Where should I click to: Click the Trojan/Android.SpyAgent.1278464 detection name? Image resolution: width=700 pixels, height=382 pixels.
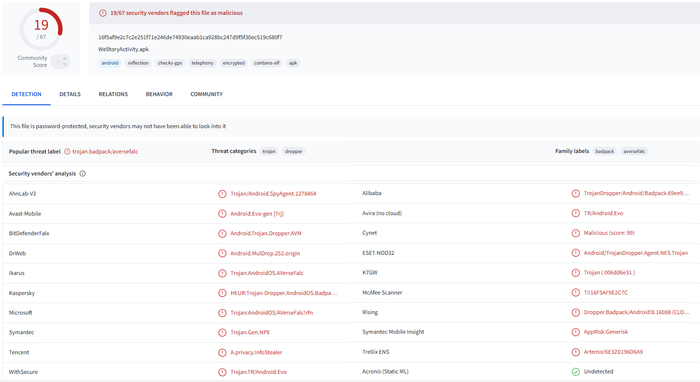(x=273, y=194)
